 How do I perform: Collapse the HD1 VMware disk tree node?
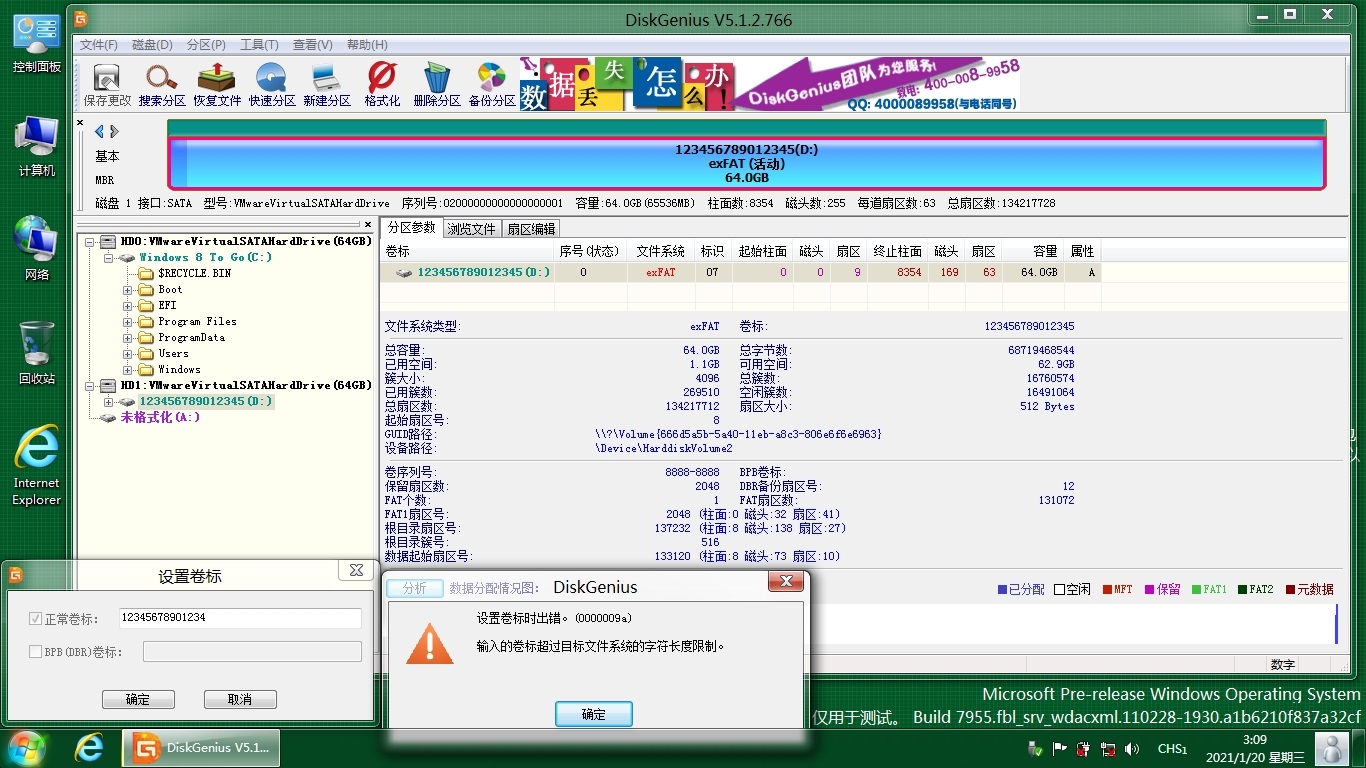coord(92,385)
